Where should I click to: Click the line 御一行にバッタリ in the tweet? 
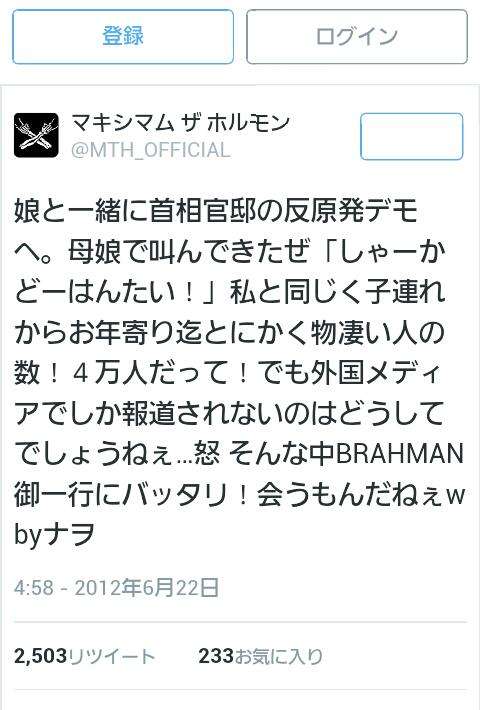pos(121,494)
